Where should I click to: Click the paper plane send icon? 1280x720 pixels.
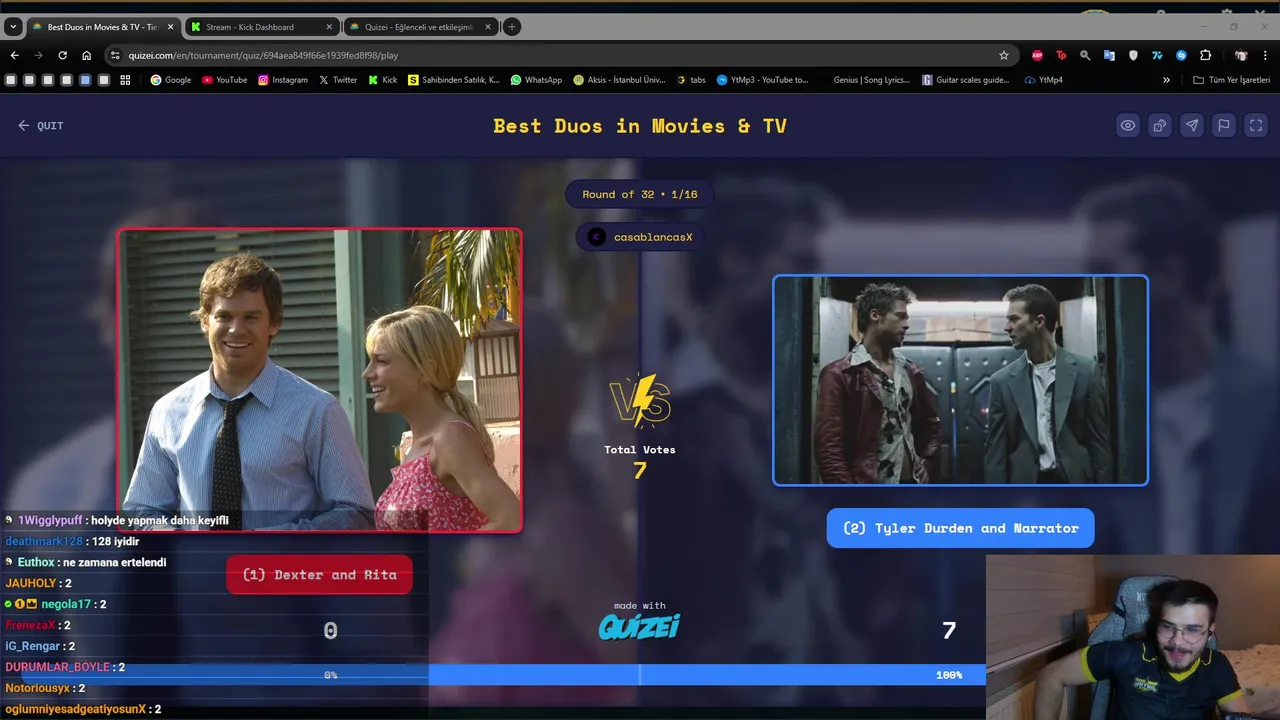pyautogui.click(x=1192, y=126)
